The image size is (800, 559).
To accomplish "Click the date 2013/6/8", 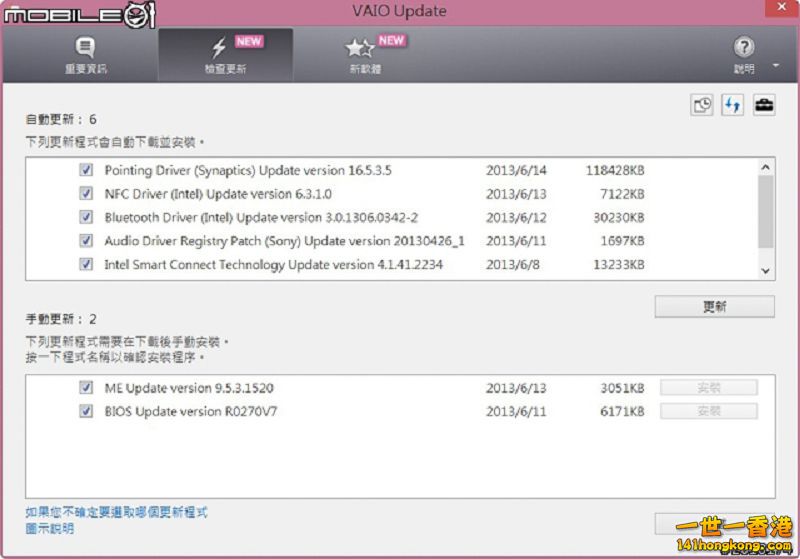I will (x=512, y=265).
